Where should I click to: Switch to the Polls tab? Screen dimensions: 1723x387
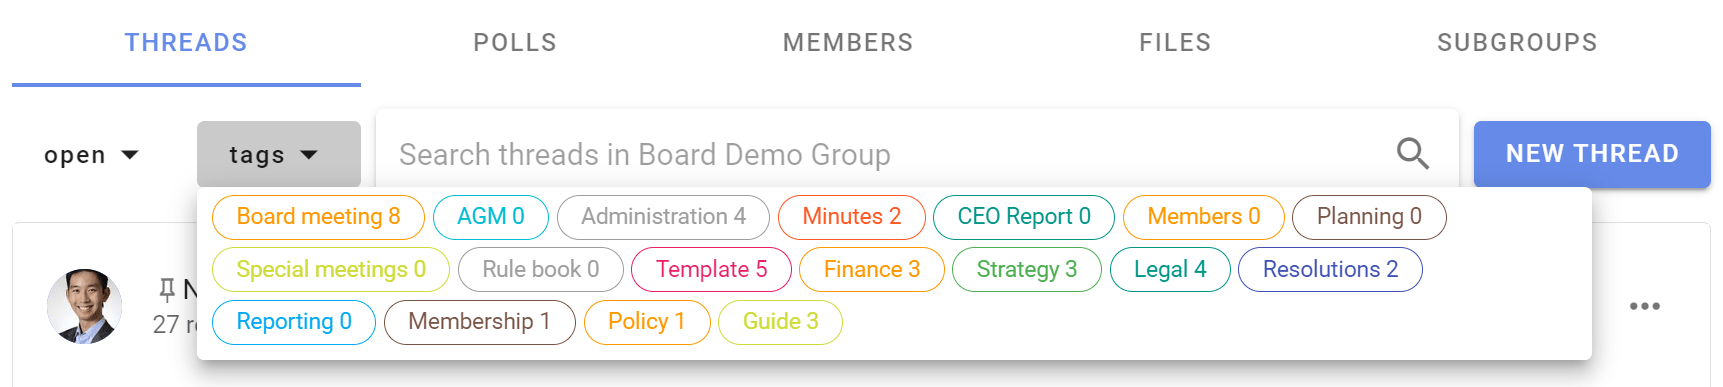coord(515,43)
